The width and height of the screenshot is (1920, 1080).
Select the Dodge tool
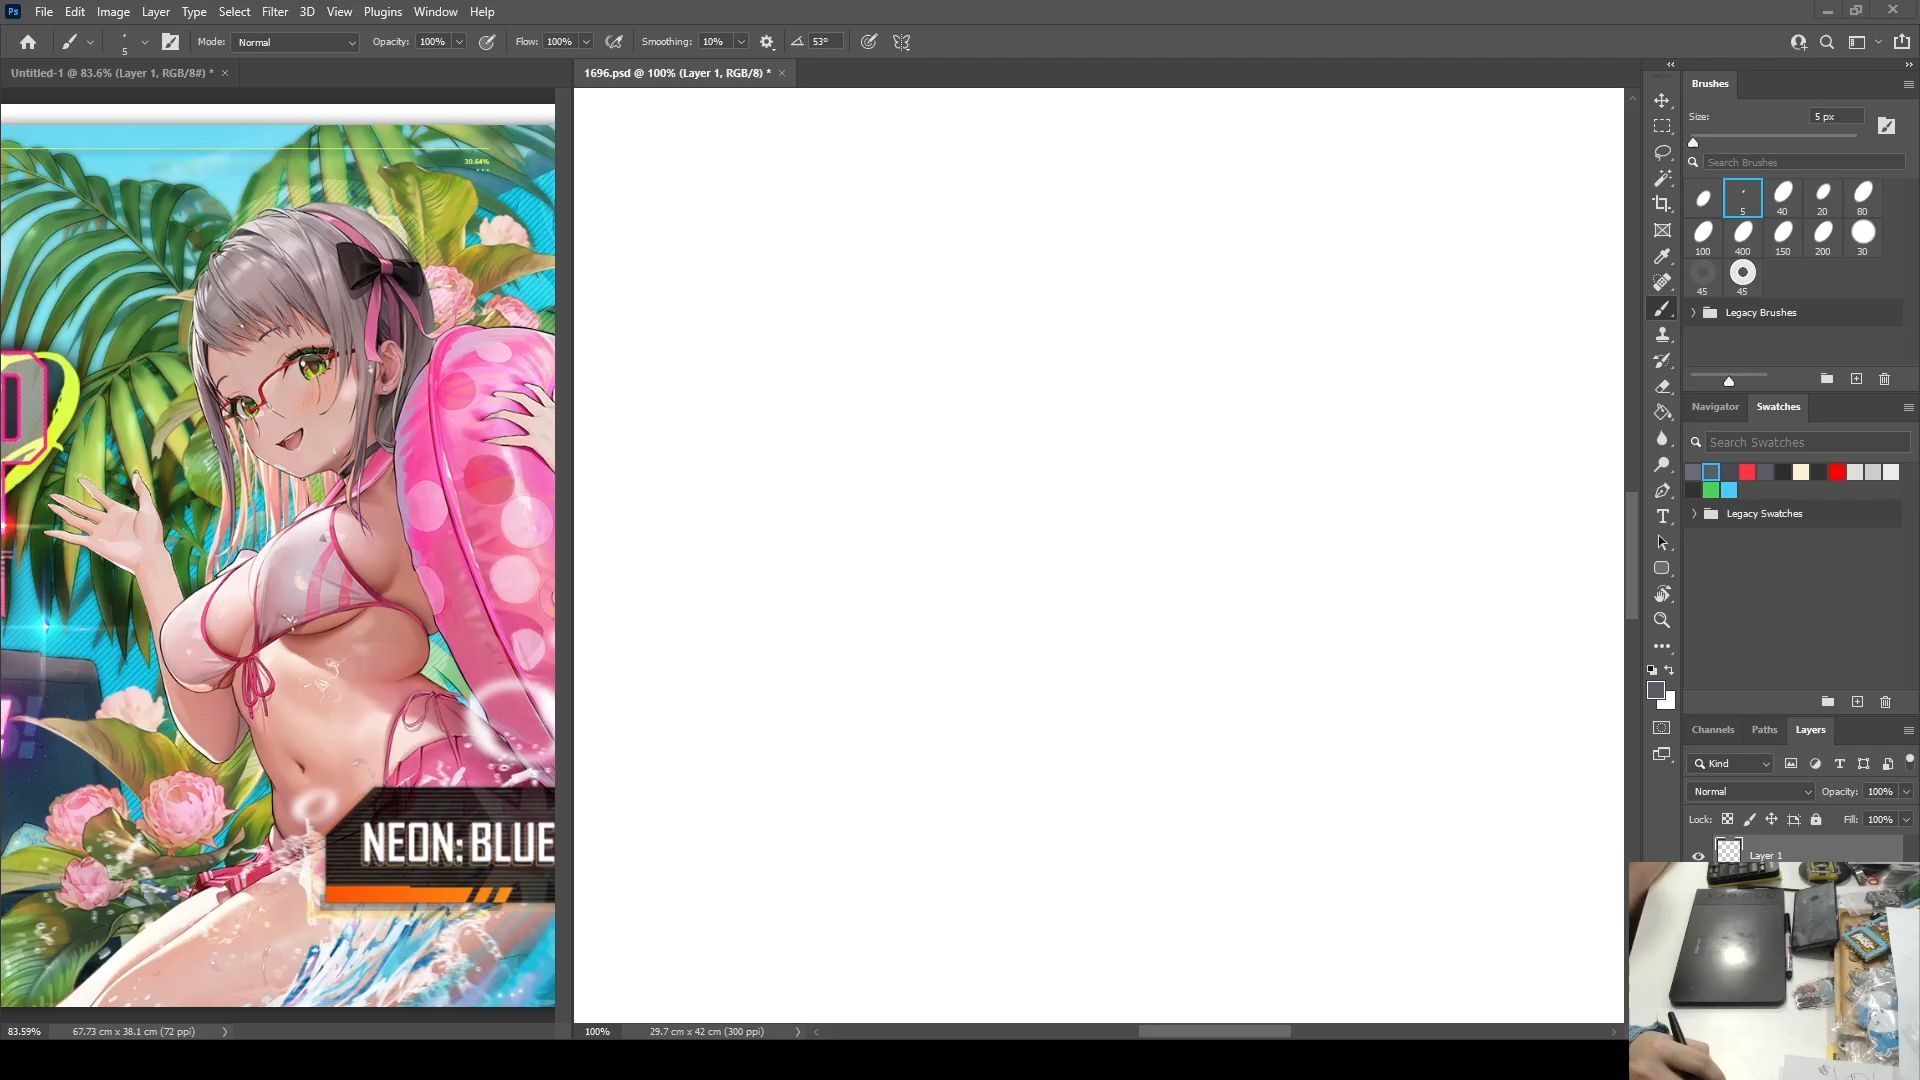click(x=1662, y=464)
